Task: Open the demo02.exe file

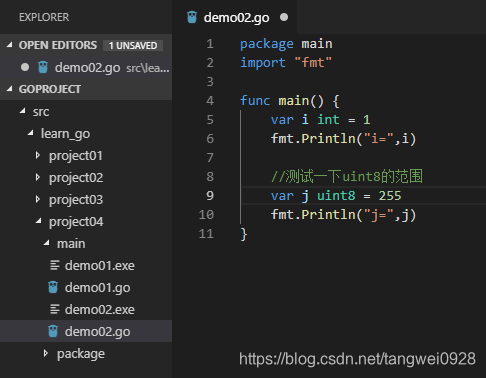Action: coord(100,310)
